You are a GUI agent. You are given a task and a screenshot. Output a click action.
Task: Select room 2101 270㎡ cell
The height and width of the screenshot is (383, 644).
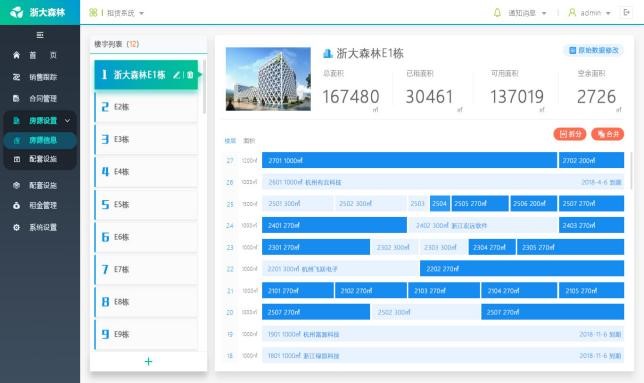[x=298, y=290]
